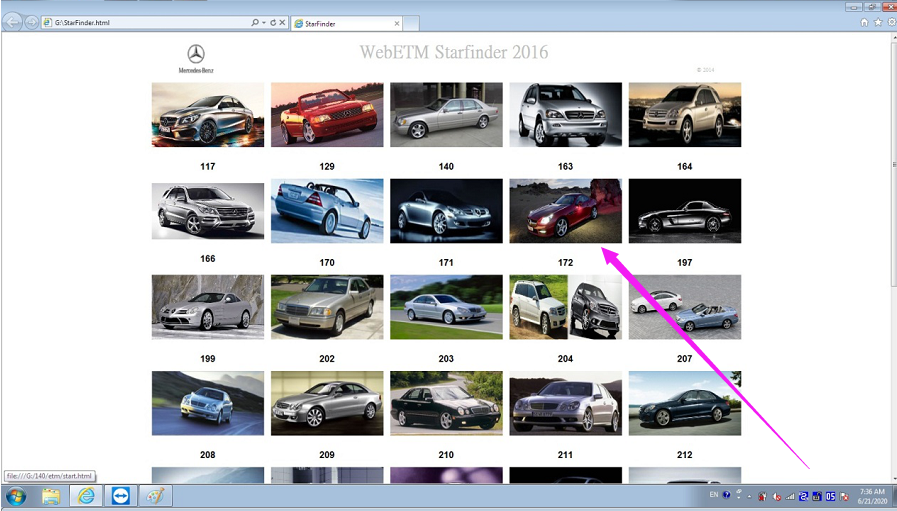Open the model 208 coupe thumbnail
Image resolution: width=897 pixels, height=511 pixels.
coord(208,403)
